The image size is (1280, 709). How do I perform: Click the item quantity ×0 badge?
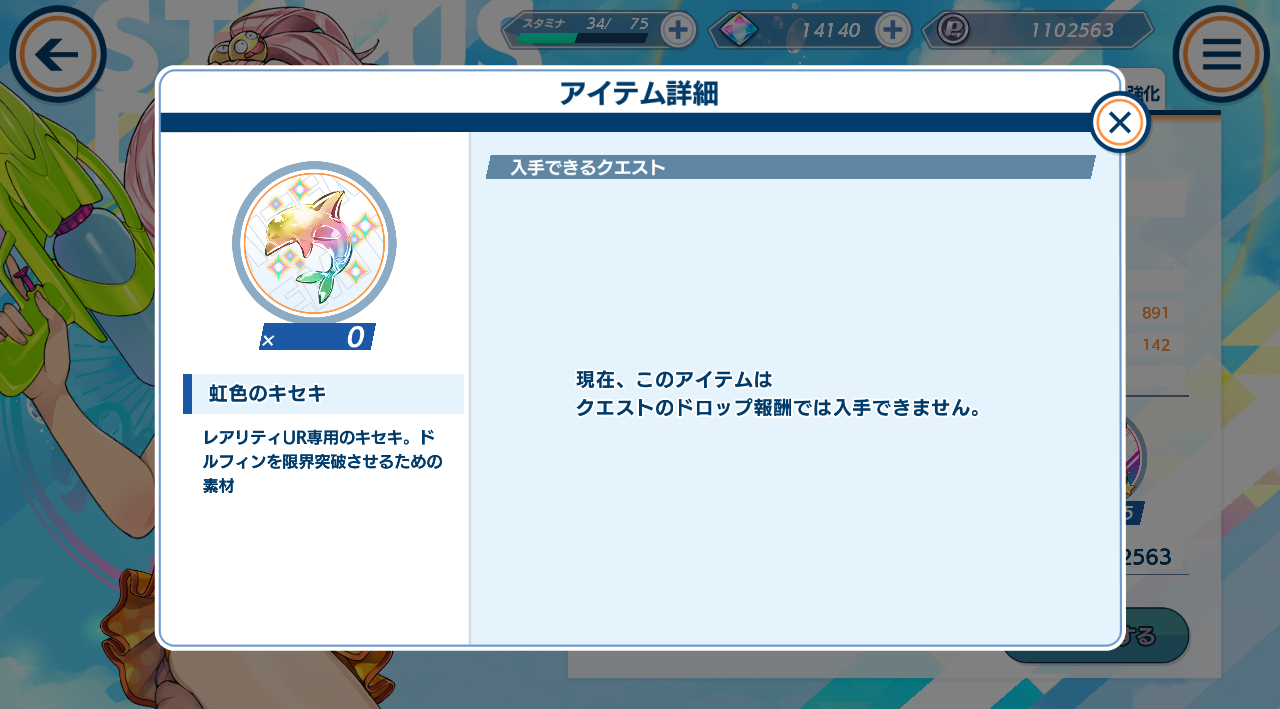[x=317, y=337]
